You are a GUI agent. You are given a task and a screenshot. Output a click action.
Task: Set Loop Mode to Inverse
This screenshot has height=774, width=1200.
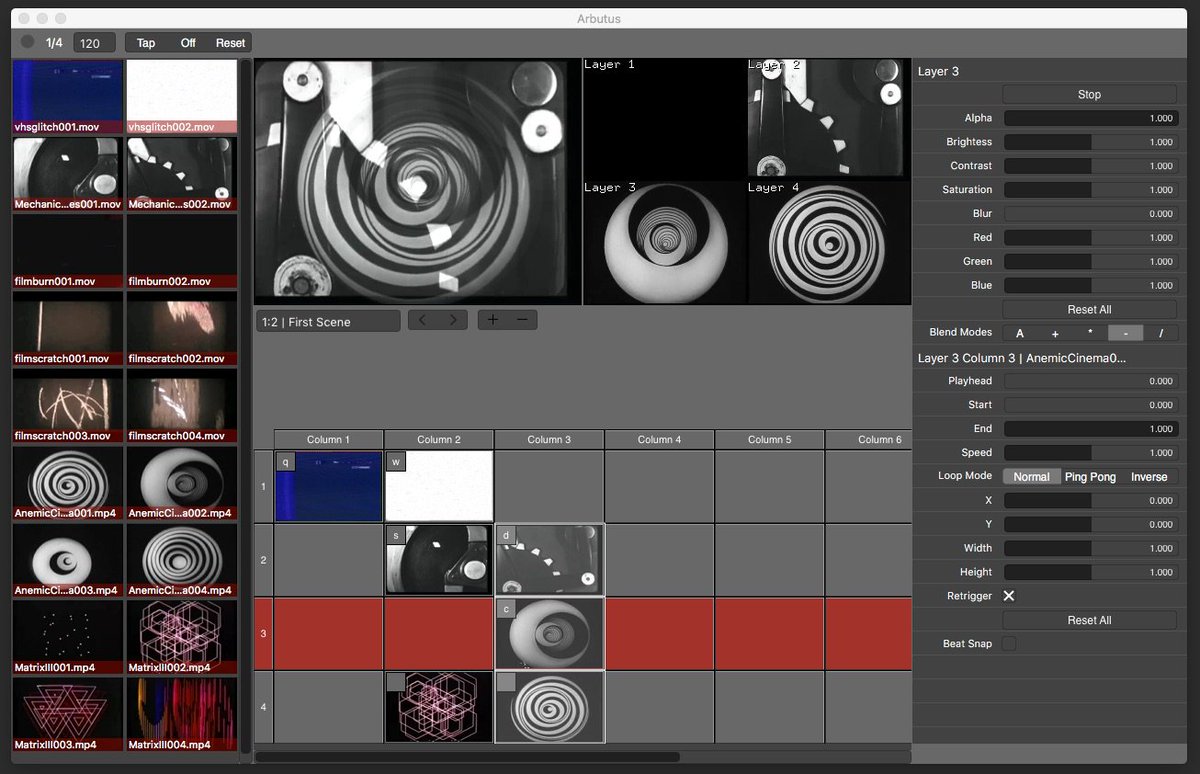(x=1149, y=477)
